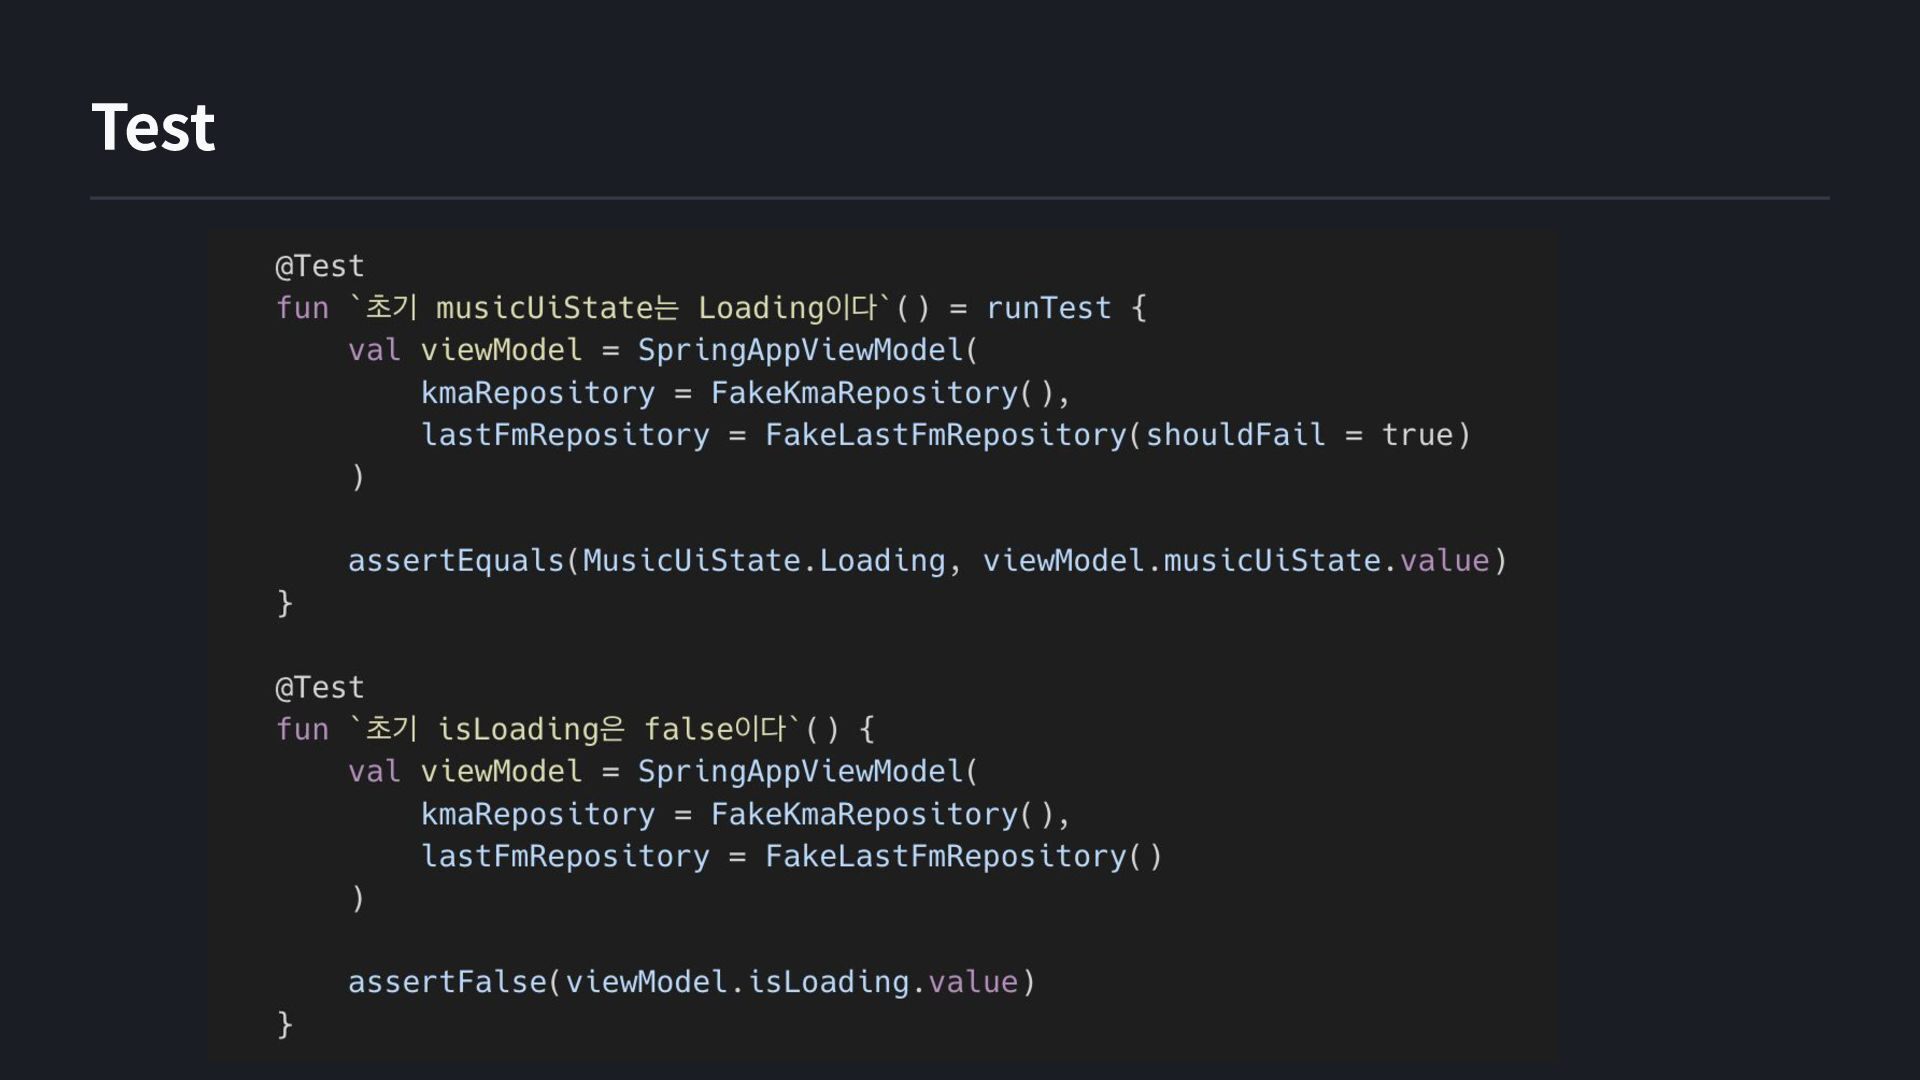Click the second @Test annotation
Viewport: 1920px width, 1080px height.
pos(320,687)
